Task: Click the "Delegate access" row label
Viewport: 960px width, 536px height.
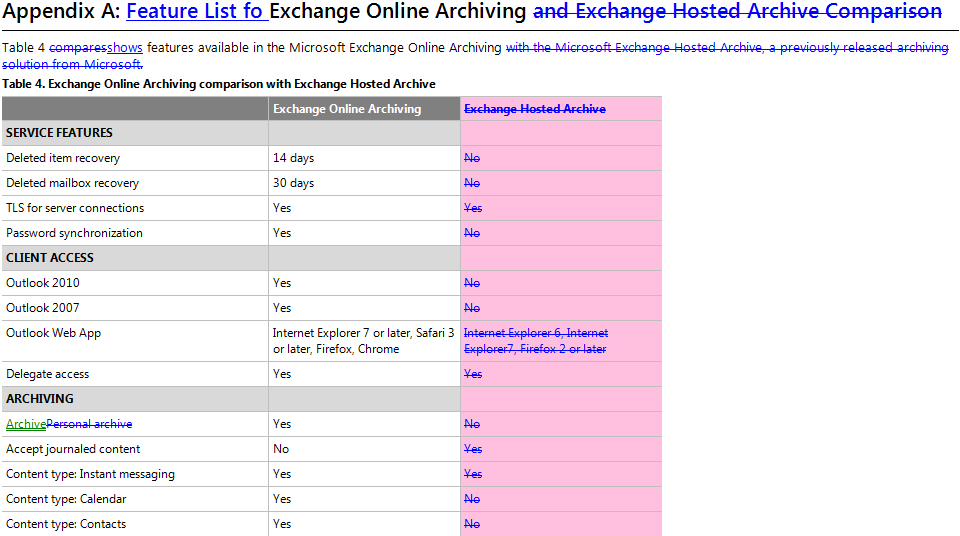Action: pyautogui.click(x=47, y=374)
